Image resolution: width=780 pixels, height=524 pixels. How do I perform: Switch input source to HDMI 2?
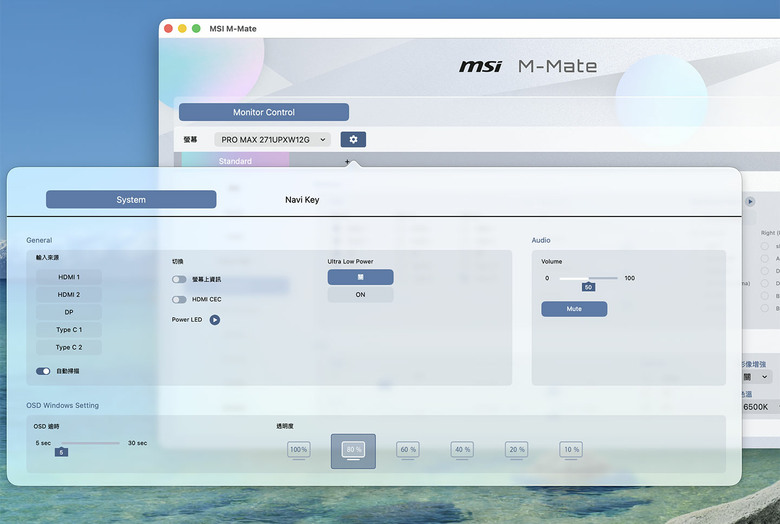69,295
